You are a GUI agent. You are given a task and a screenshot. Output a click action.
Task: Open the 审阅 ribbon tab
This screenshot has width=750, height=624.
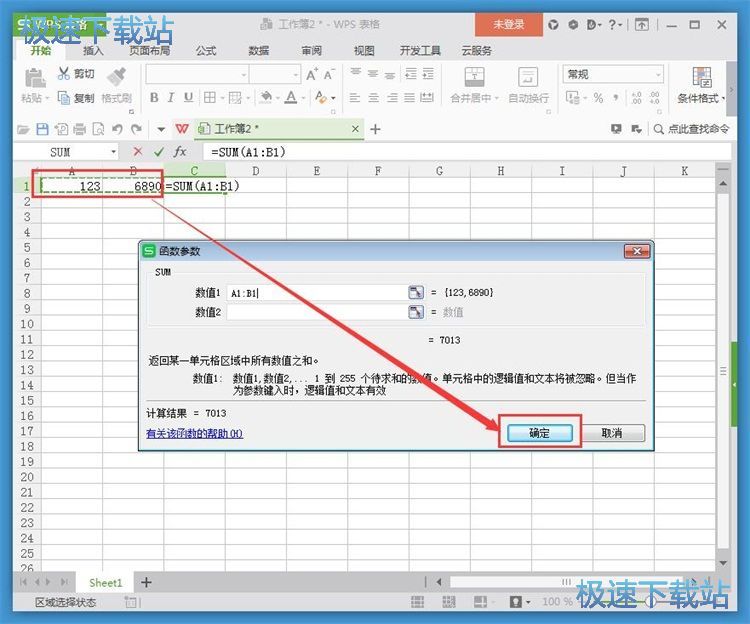pyautogui.click(x=311, y=51)
